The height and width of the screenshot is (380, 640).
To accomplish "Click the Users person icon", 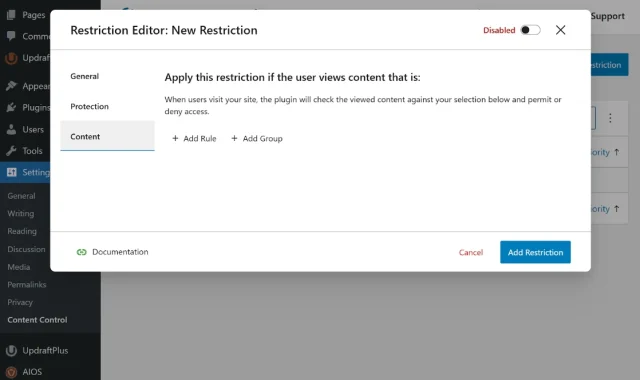I will (x=11, y=129).
